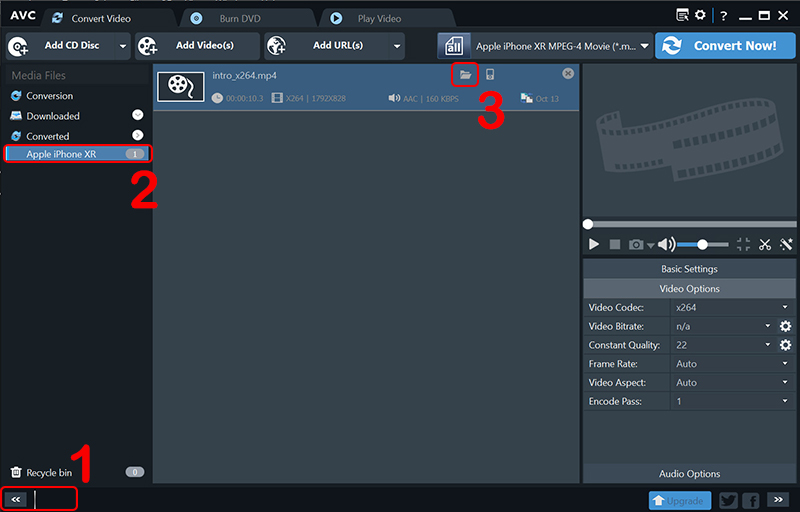The width and height of the screenshot is (800, 512).
Task: Collapse the left panel with double-arrow button
Action: 16,499
